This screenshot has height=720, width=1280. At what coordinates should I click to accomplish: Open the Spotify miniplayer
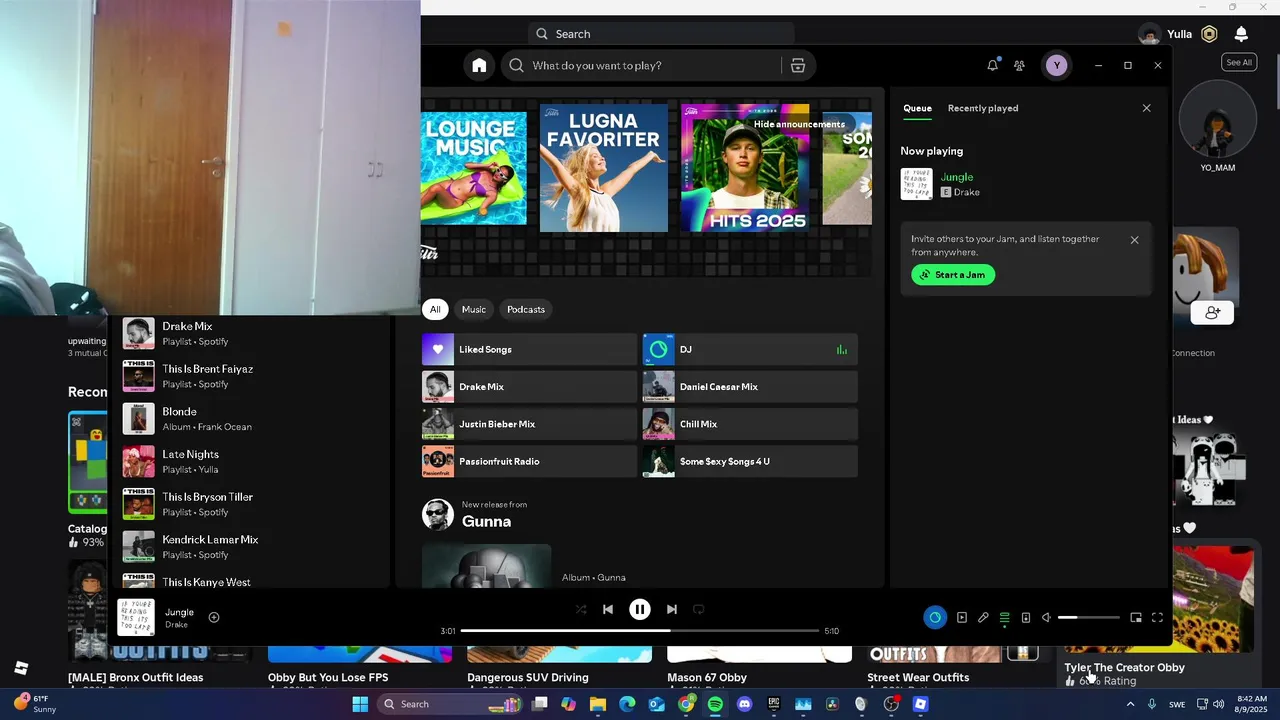(1135, 617)
